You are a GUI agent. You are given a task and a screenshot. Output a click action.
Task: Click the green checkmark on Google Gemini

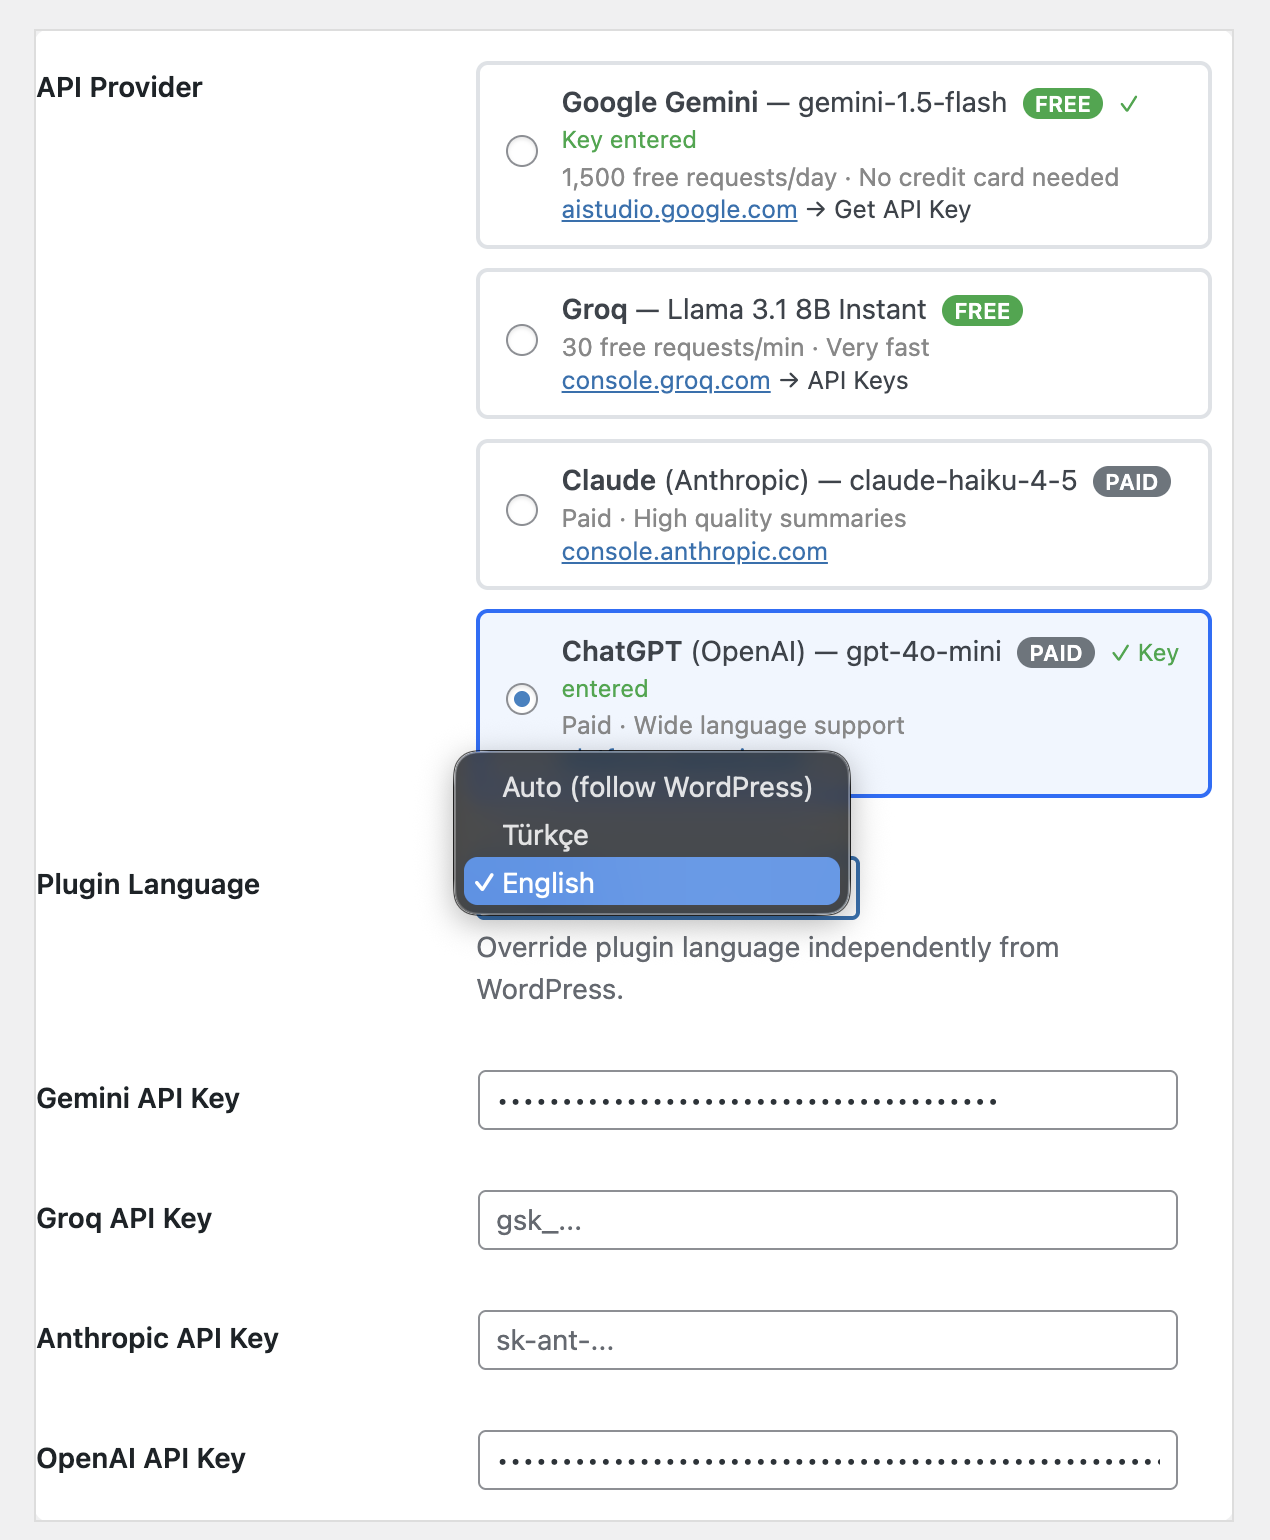point(1129,104)
